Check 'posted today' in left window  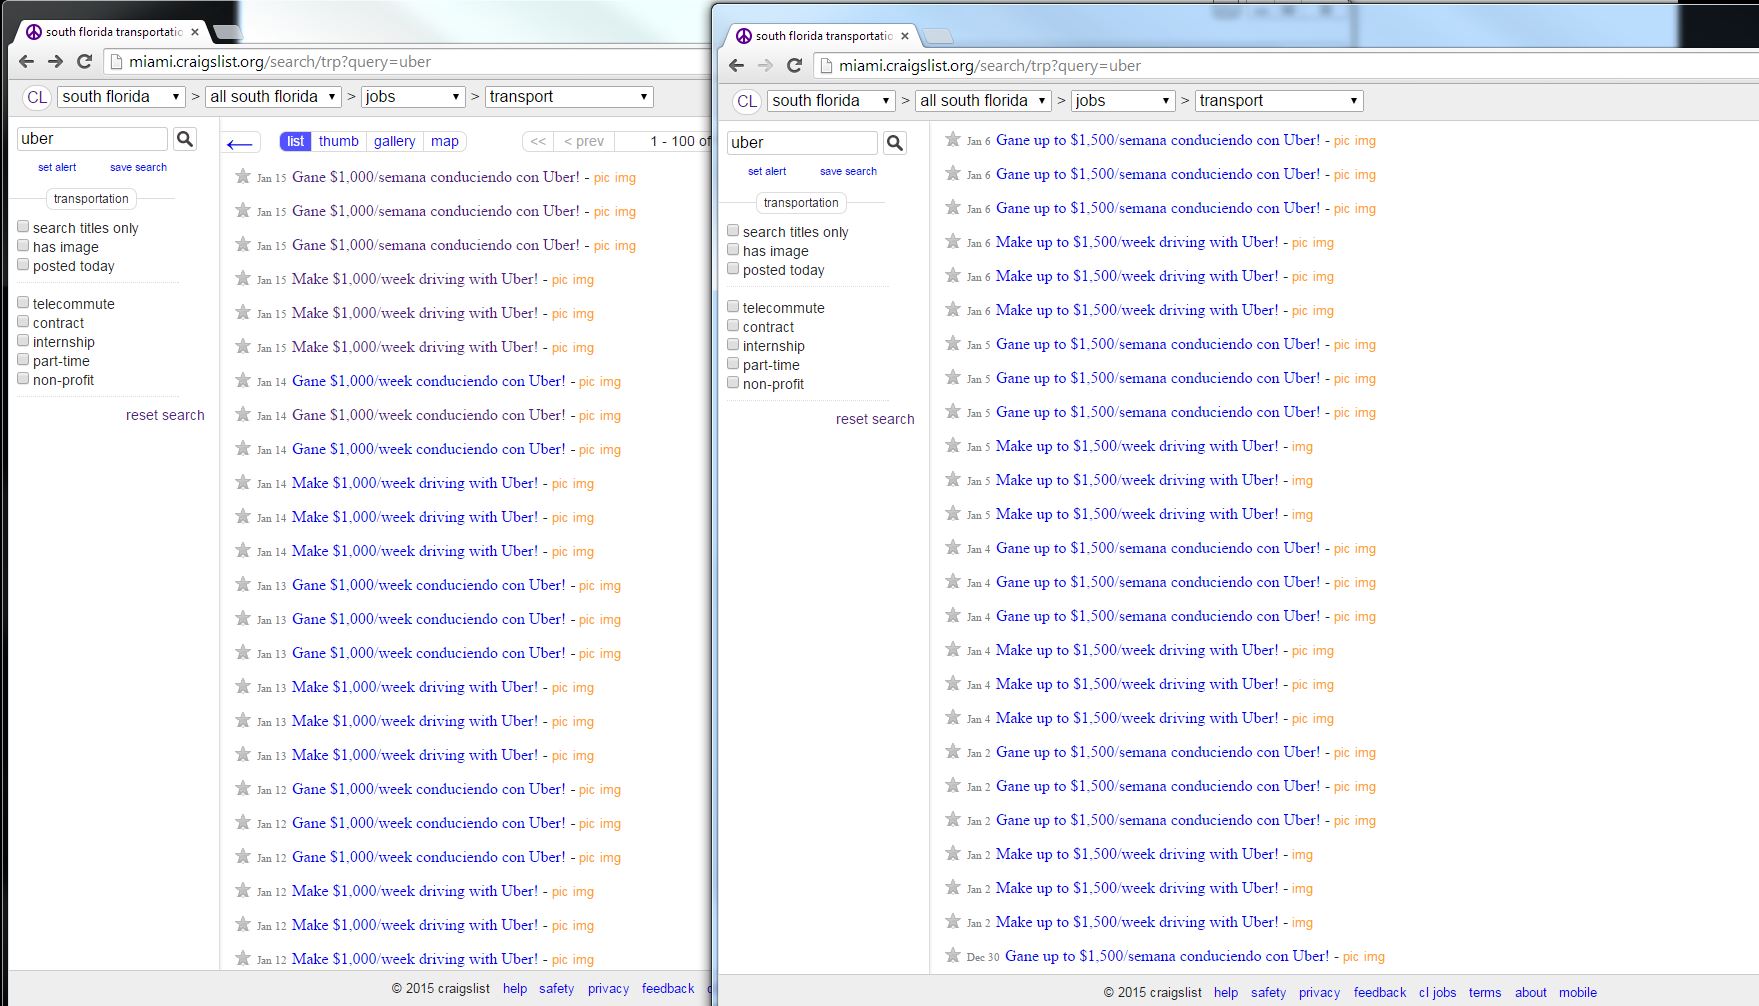point(23,265)
